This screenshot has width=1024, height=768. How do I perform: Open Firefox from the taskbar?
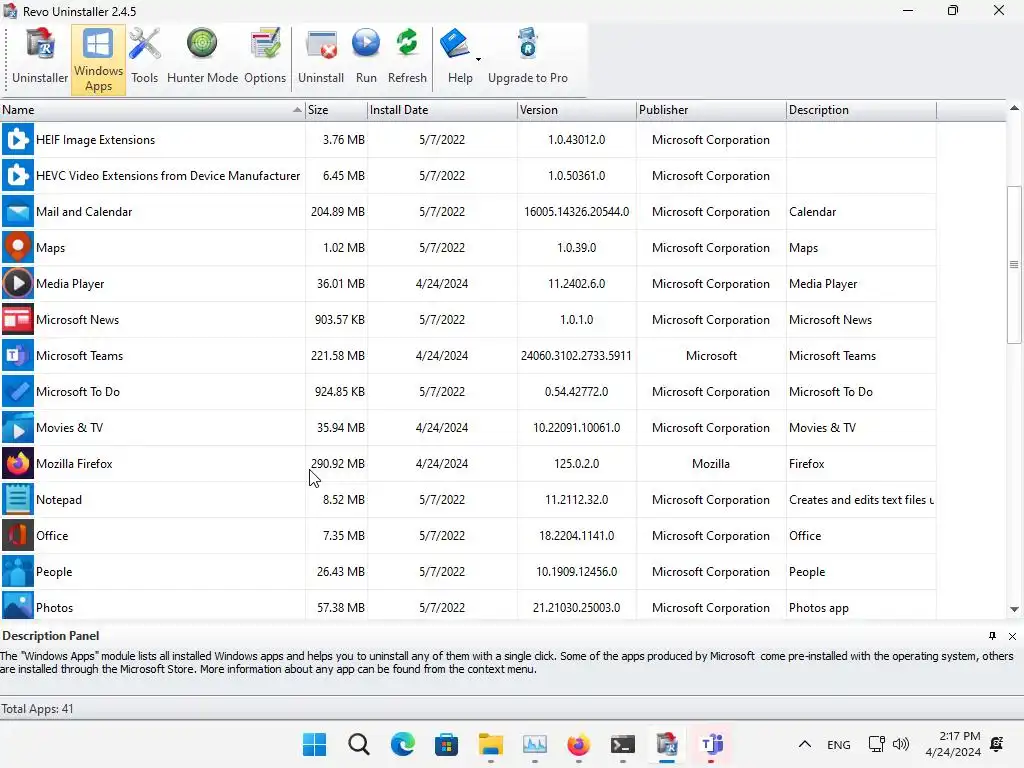coord(579,744)
